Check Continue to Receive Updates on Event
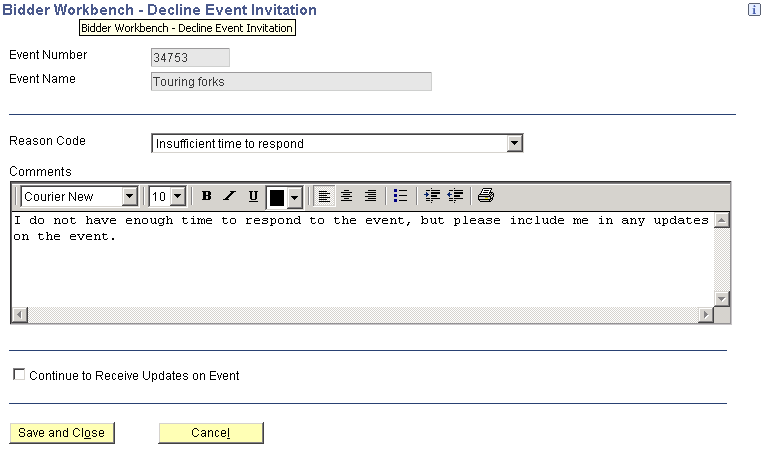 [x=19, y=374]
